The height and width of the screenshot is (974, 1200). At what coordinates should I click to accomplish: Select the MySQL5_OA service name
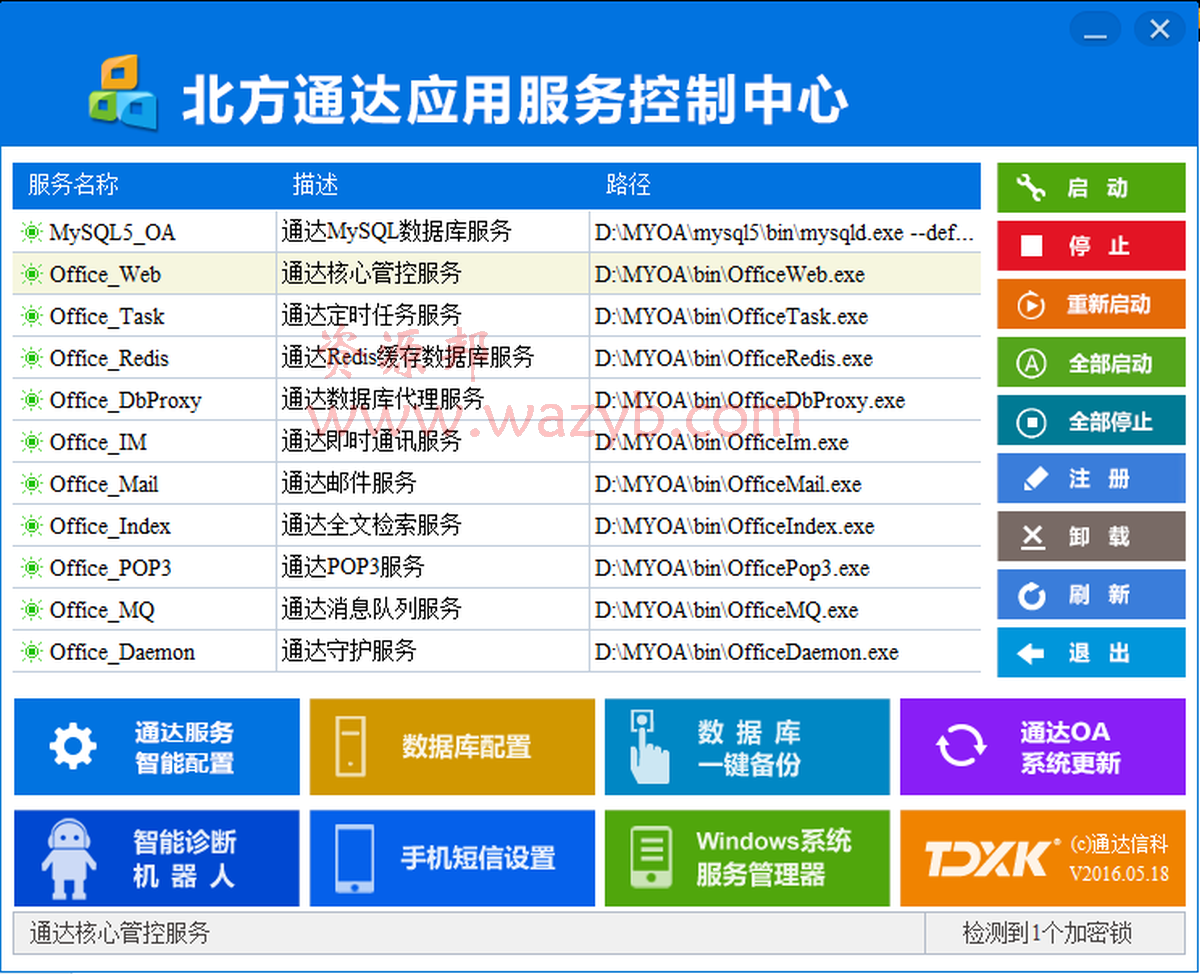(112, 233)
